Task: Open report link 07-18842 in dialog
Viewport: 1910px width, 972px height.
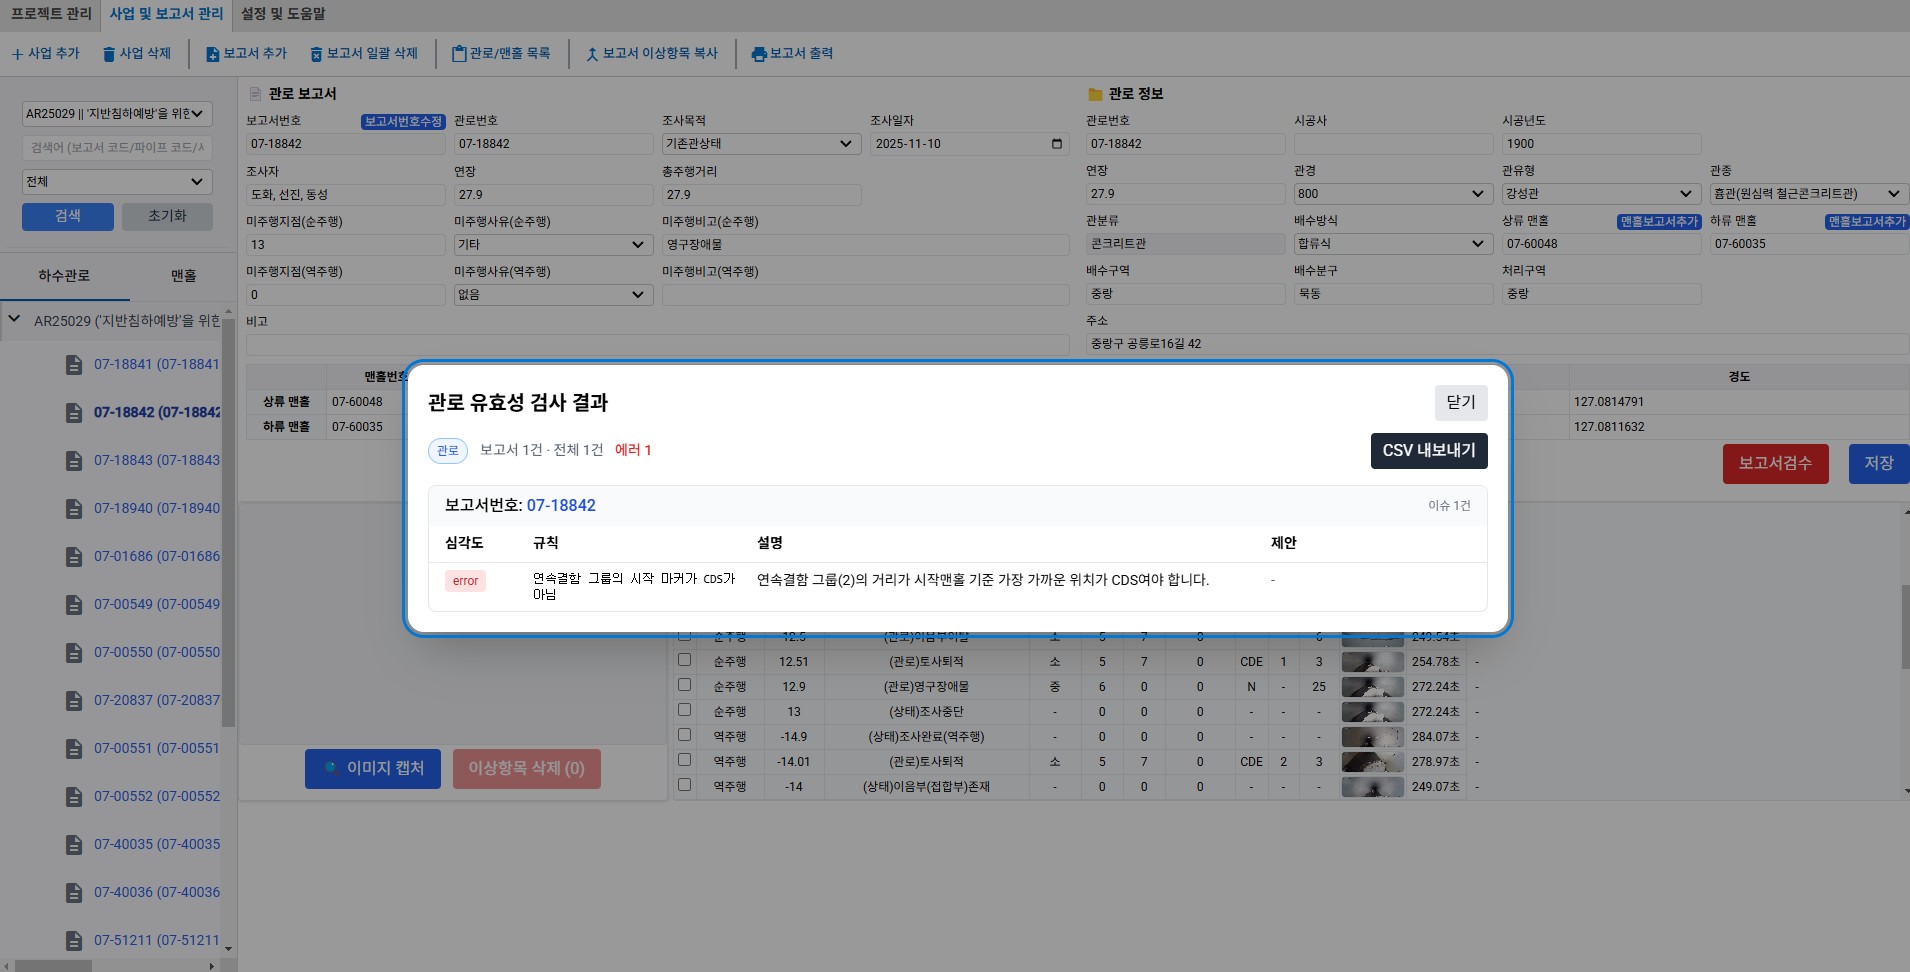Action: pyautogui.click(x=561, y=506)
